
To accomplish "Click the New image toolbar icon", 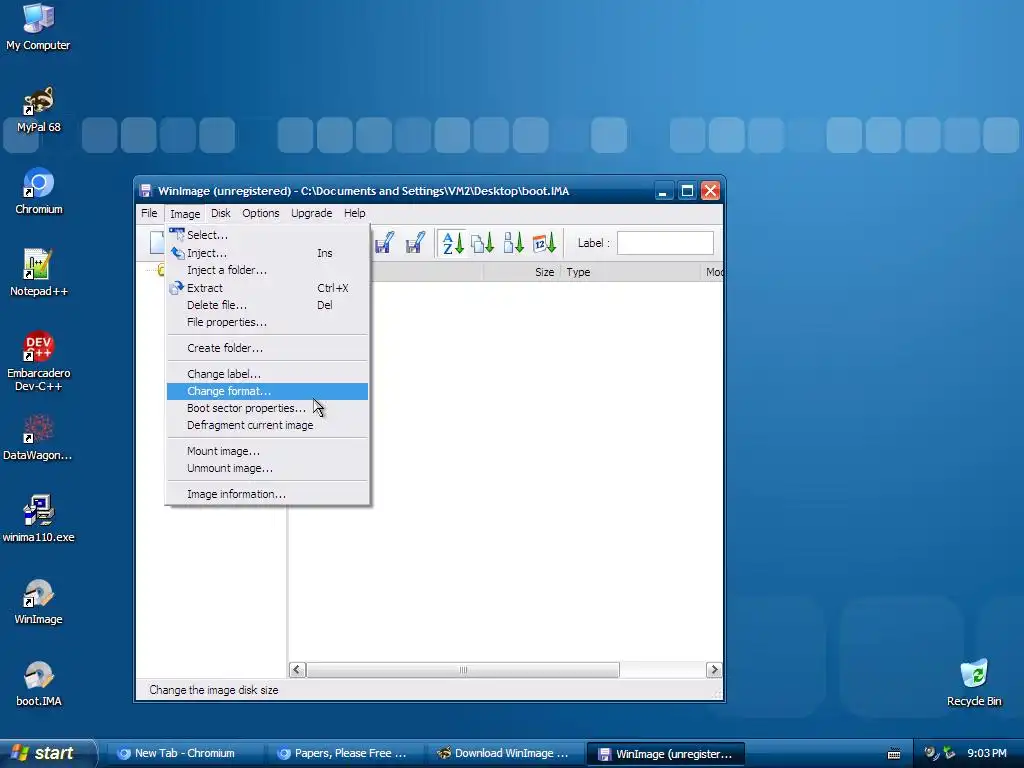I will 157,242.
